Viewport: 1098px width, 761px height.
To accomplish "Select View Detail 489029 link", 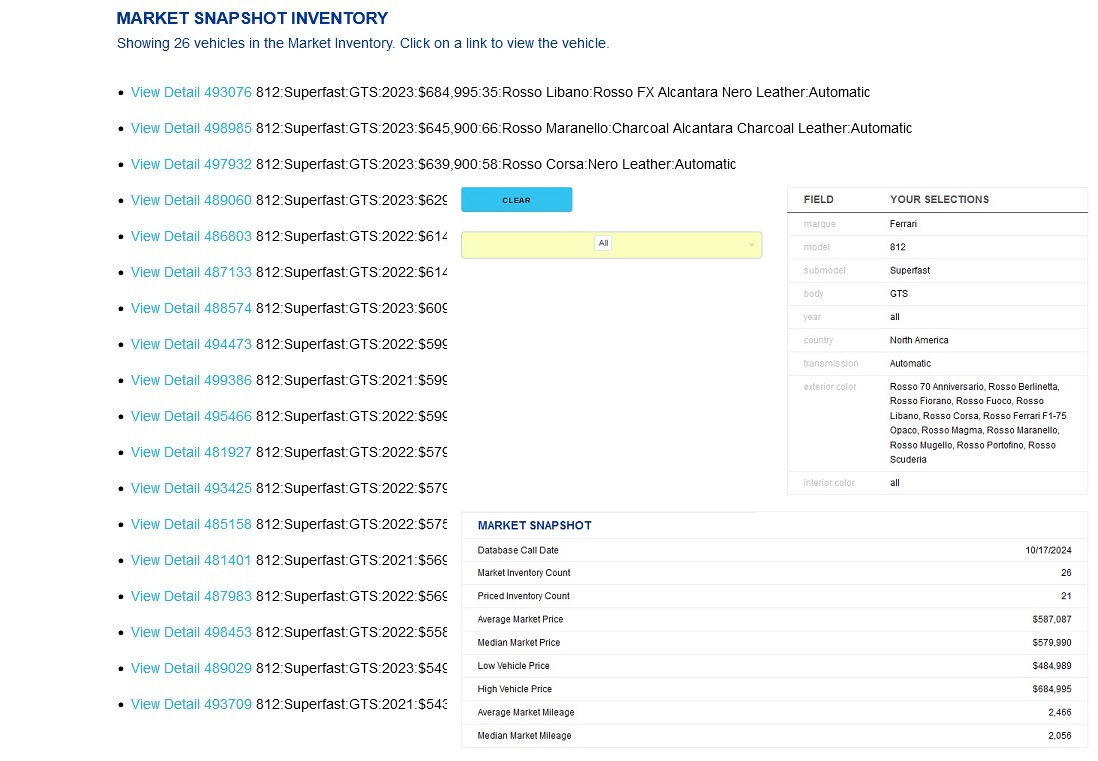I will coord(191,668).
